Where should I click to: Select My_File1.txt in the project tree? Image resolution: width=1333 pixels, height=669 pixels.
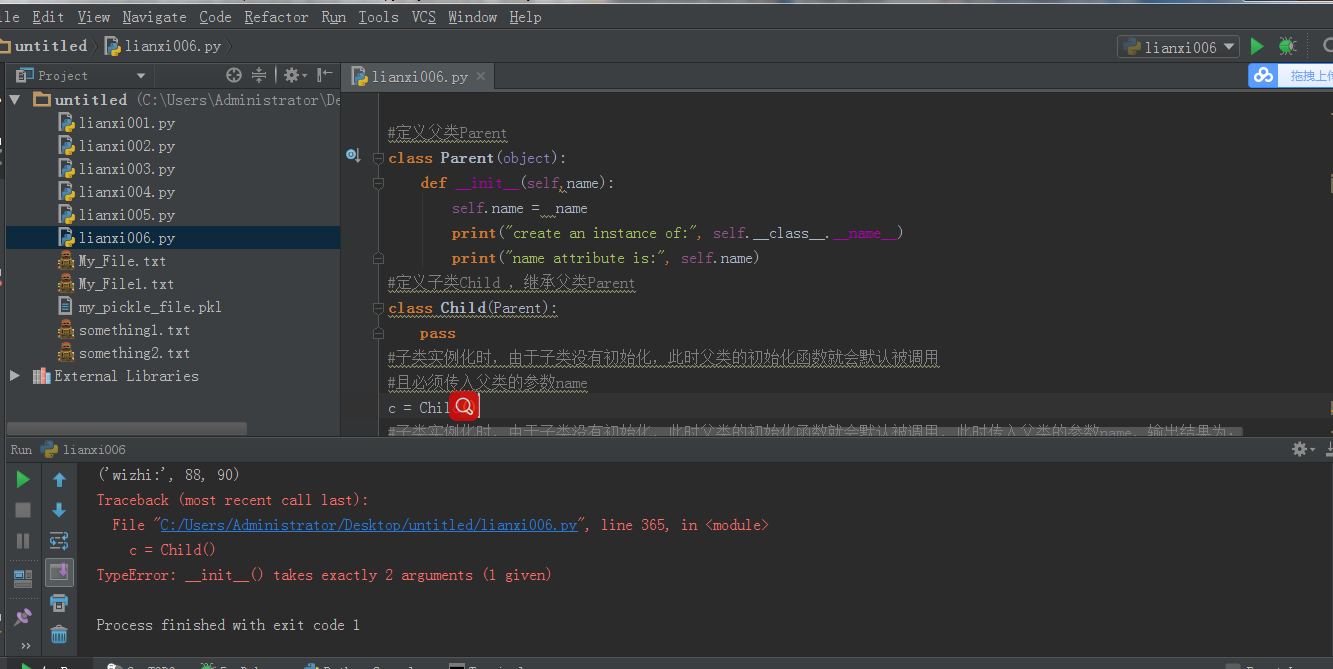[x=126, y=284]
